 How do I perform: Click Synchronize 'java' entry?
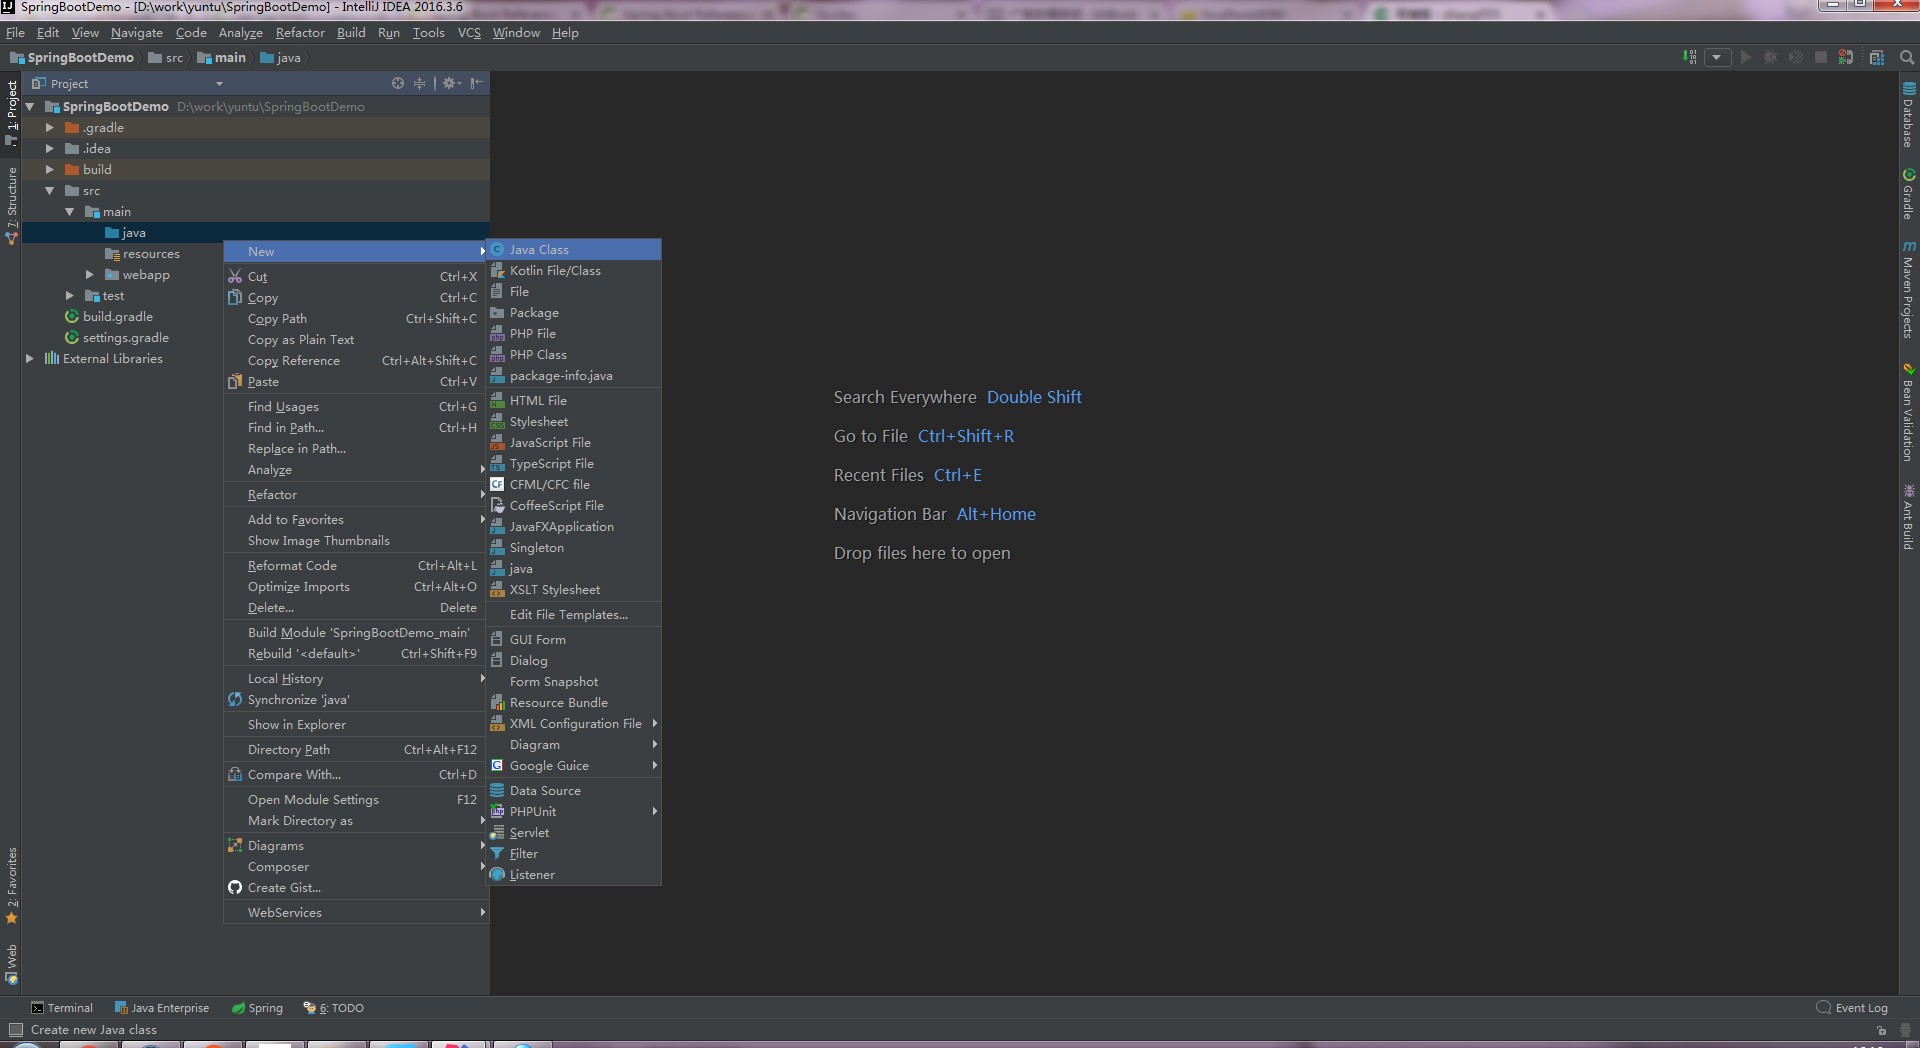click(356, 699)
